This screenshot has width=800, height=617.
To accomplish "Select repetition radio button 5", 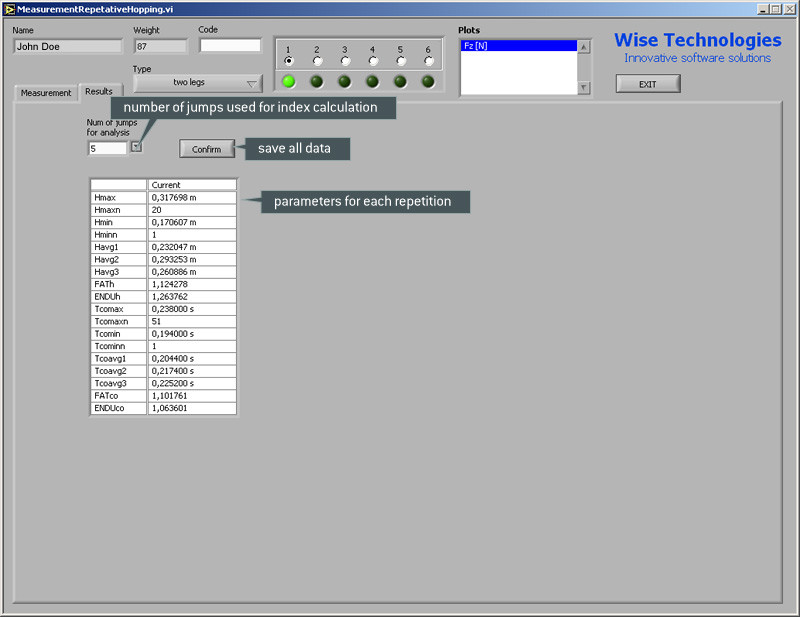I will tap(401, 61).
